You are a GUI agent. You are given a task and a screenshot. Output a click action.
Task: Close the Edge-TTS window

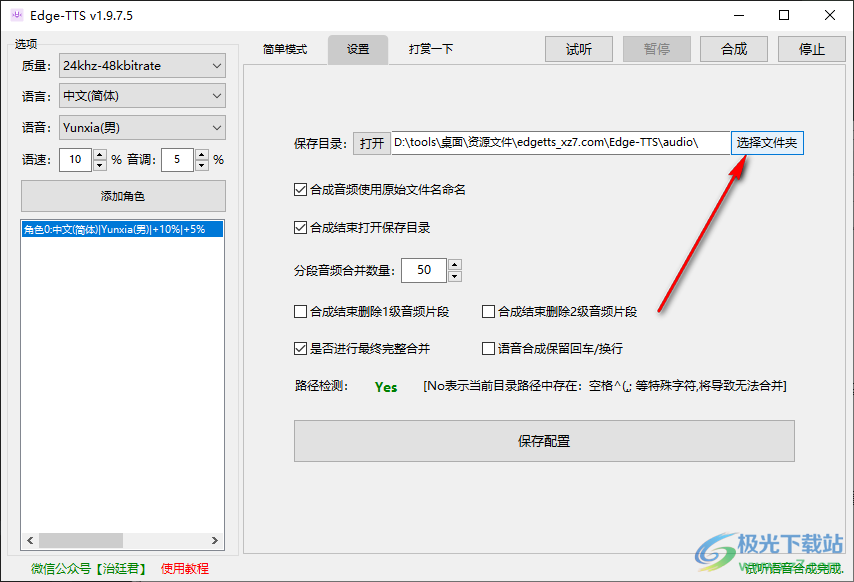click(829, 15)
